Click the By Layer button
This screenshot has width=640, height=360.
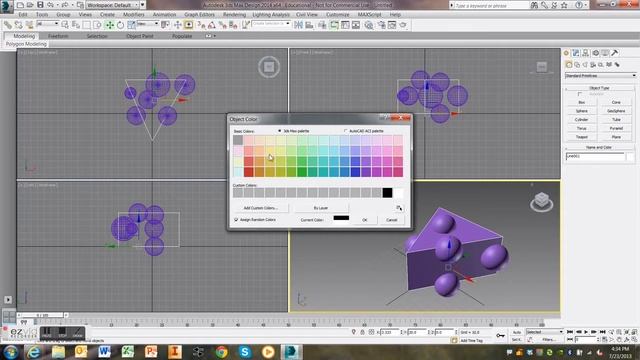tap(321, 208)
